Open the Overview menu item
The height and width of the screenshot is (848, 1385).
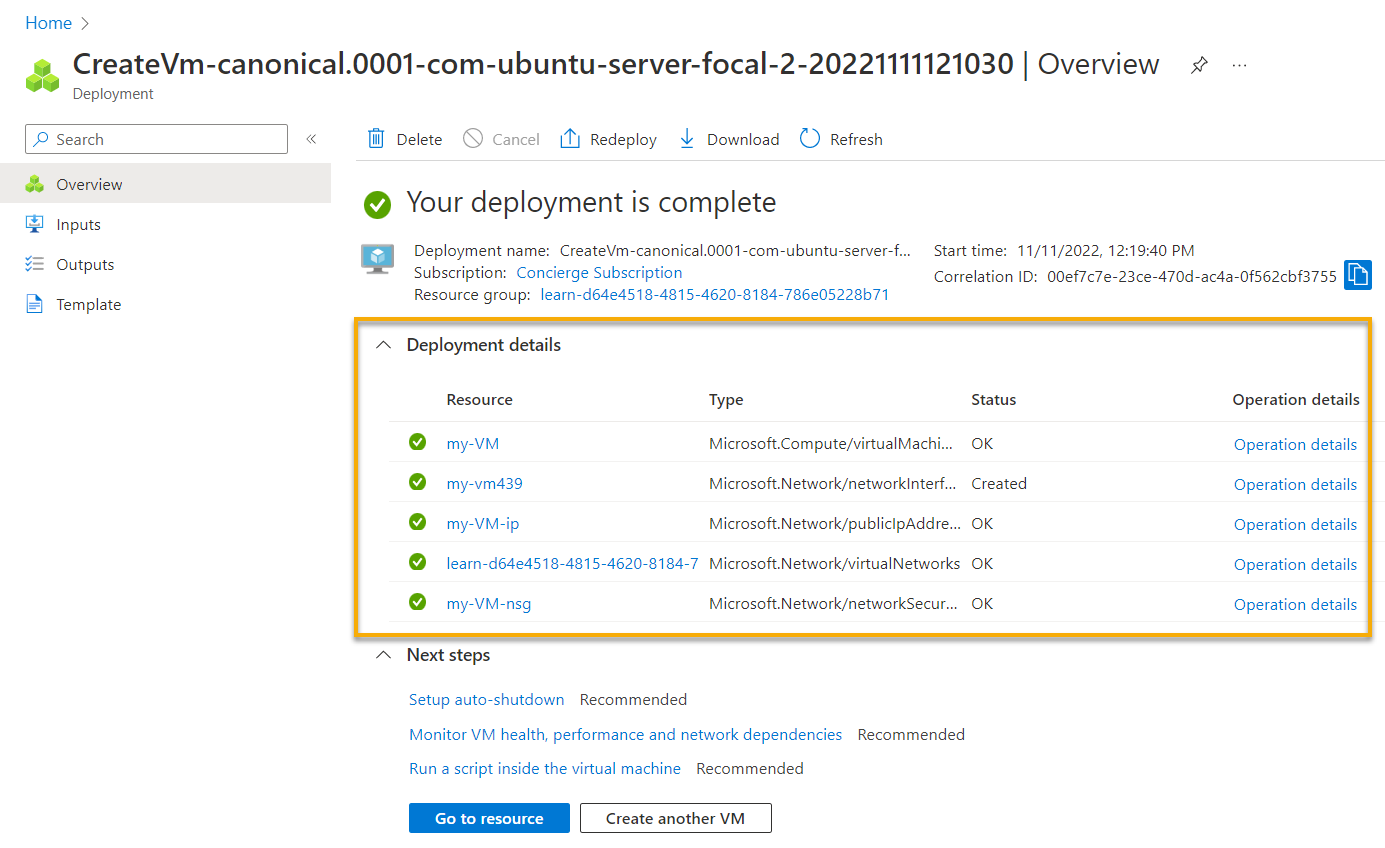165,184
